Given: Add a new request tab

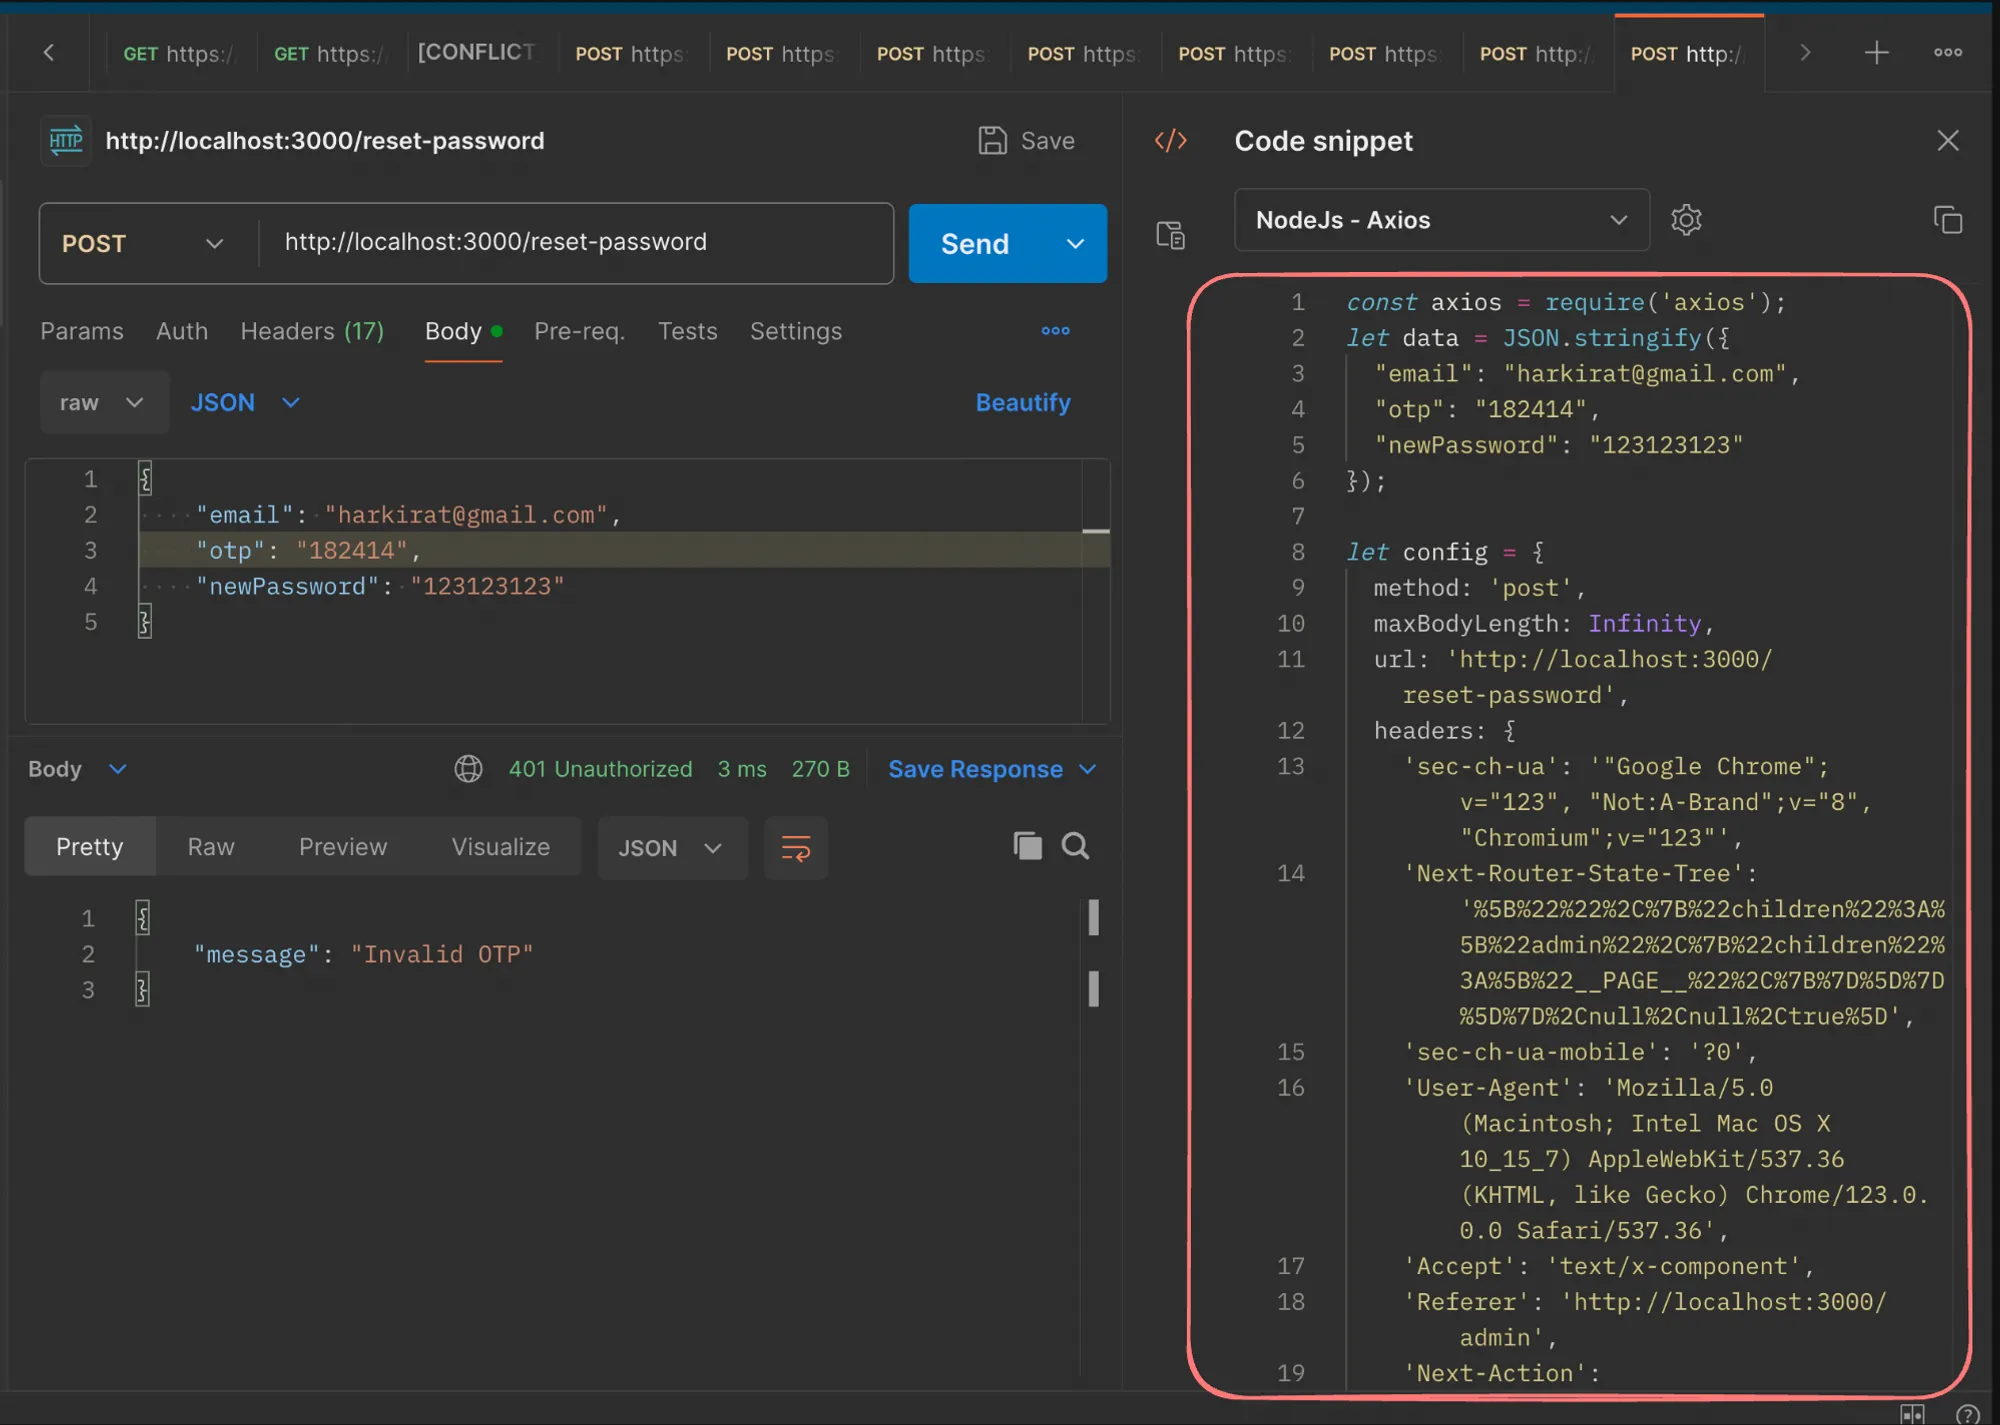Looking at the screenshot, I should [1876, 53].
